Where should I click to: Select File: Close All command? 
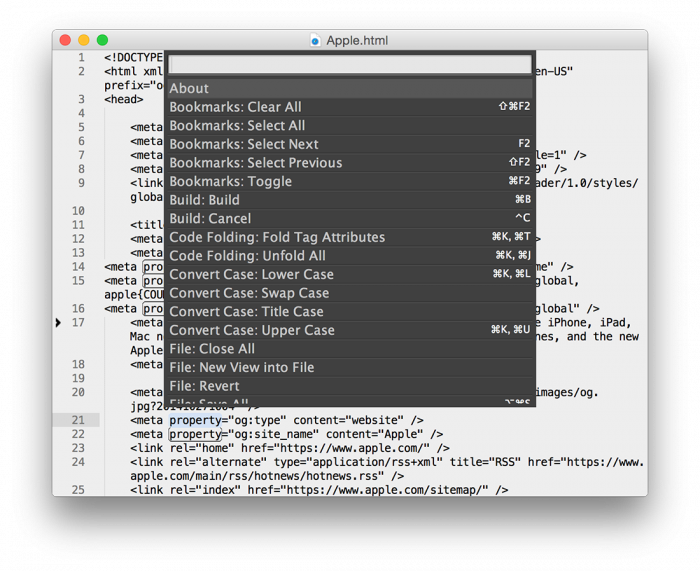(350, 349)
